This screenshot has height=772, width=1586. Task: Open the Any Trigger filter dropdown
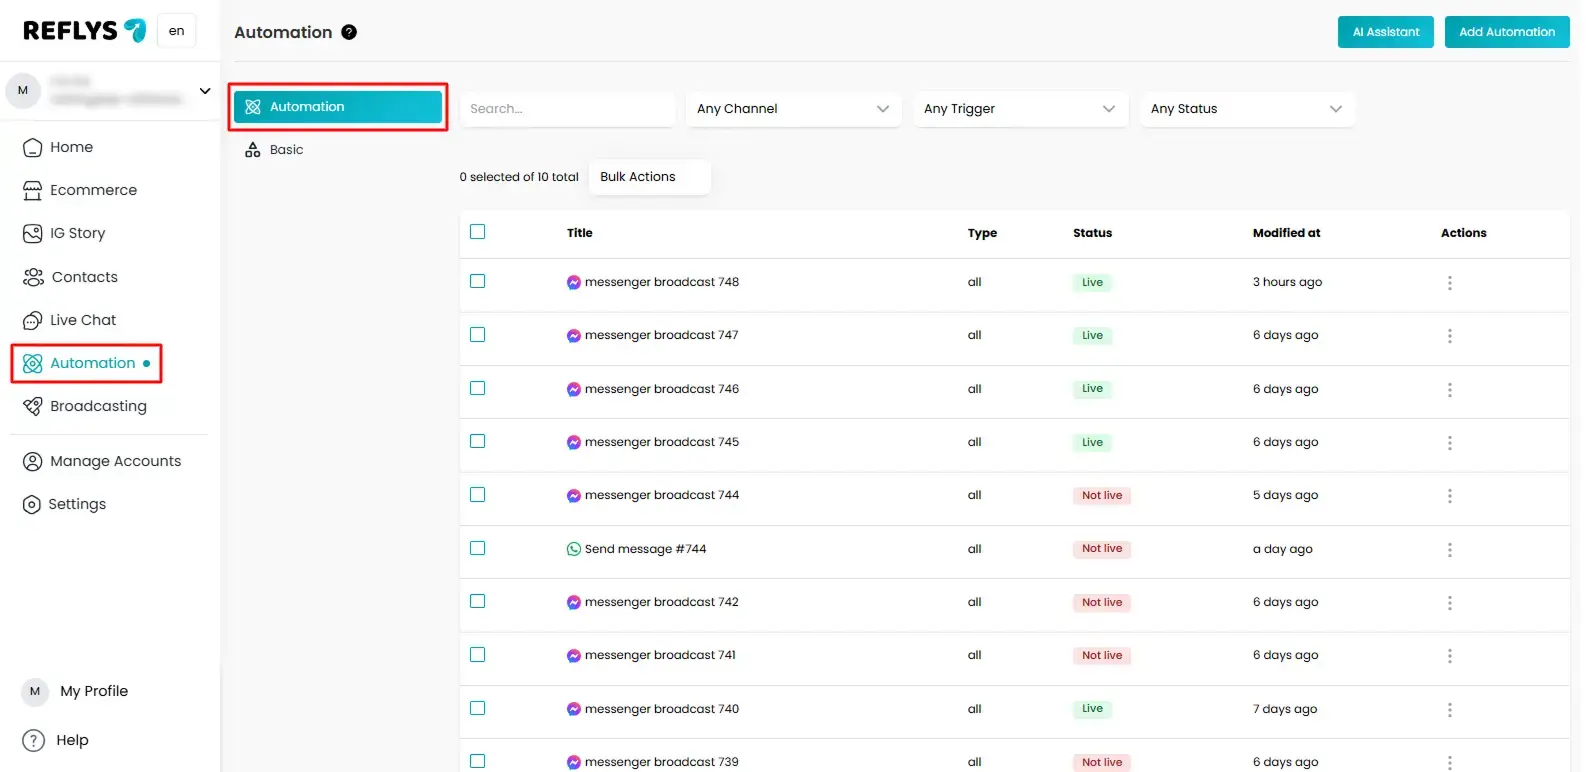pos(1019,109)
